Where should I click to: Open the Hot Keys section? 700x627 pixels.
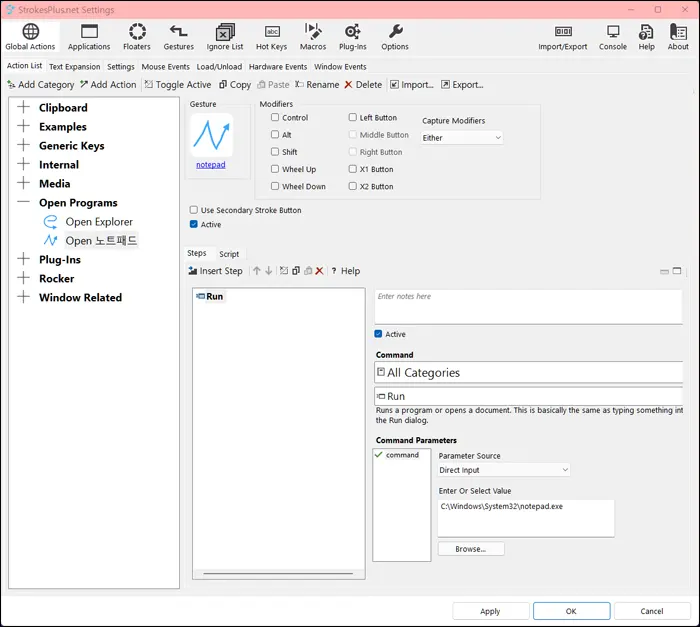271,37
